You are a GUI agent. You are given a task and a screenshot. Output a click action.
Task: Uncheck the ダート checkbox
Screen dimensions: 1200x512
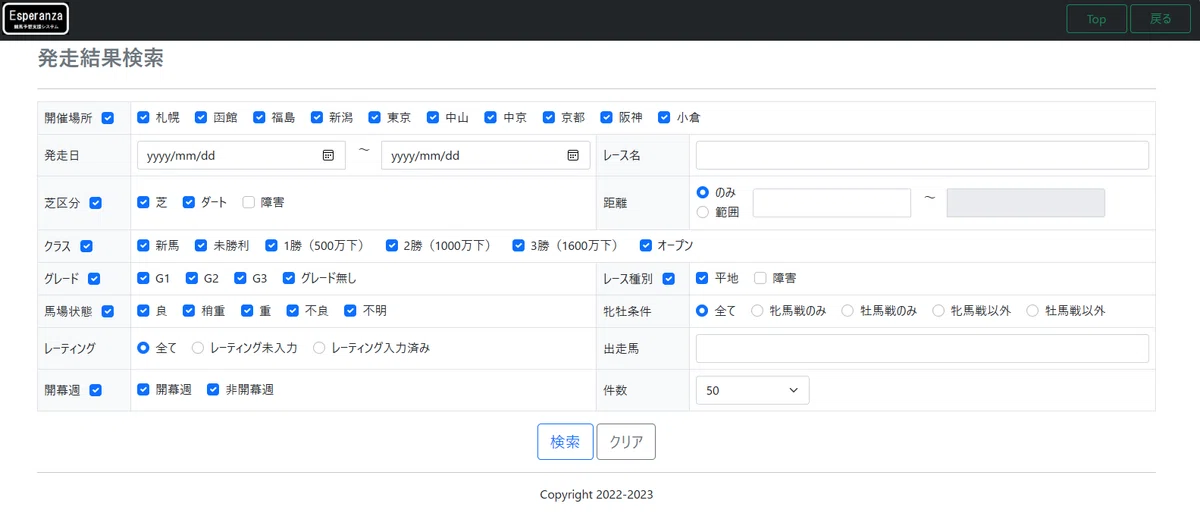189,202
